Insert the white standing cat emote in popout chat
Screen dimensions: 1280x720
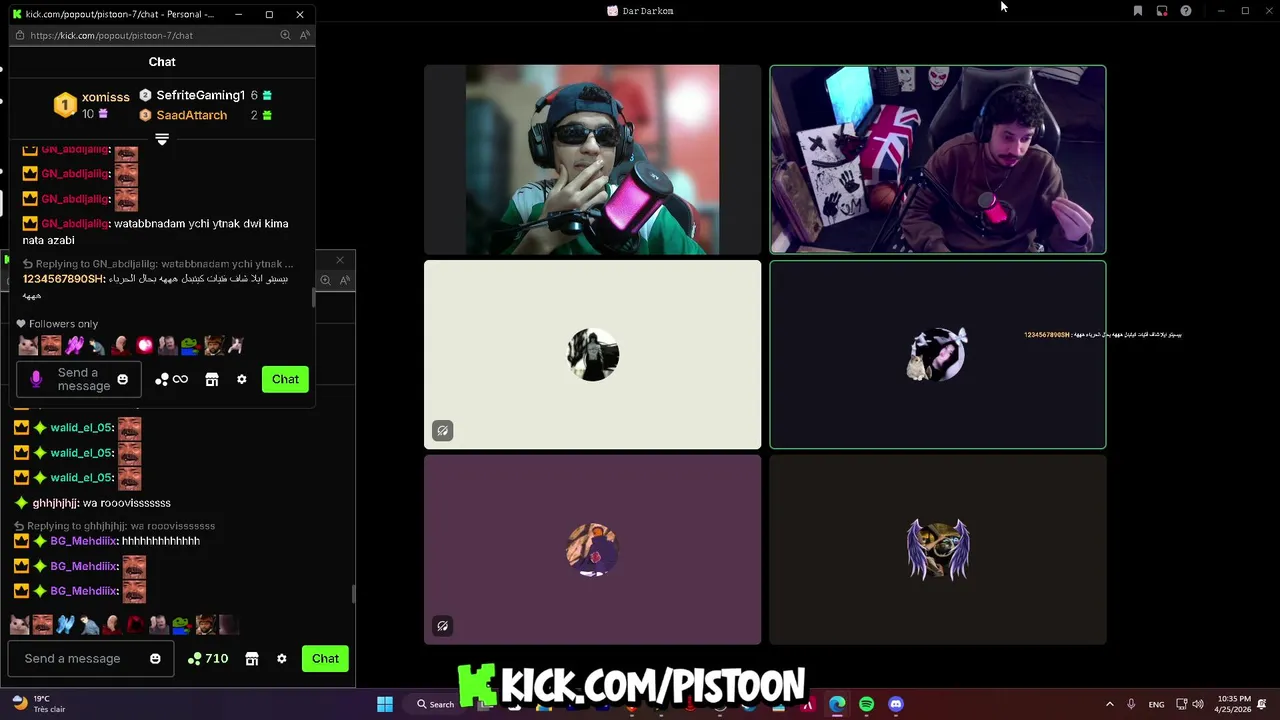tap(236, 345)
